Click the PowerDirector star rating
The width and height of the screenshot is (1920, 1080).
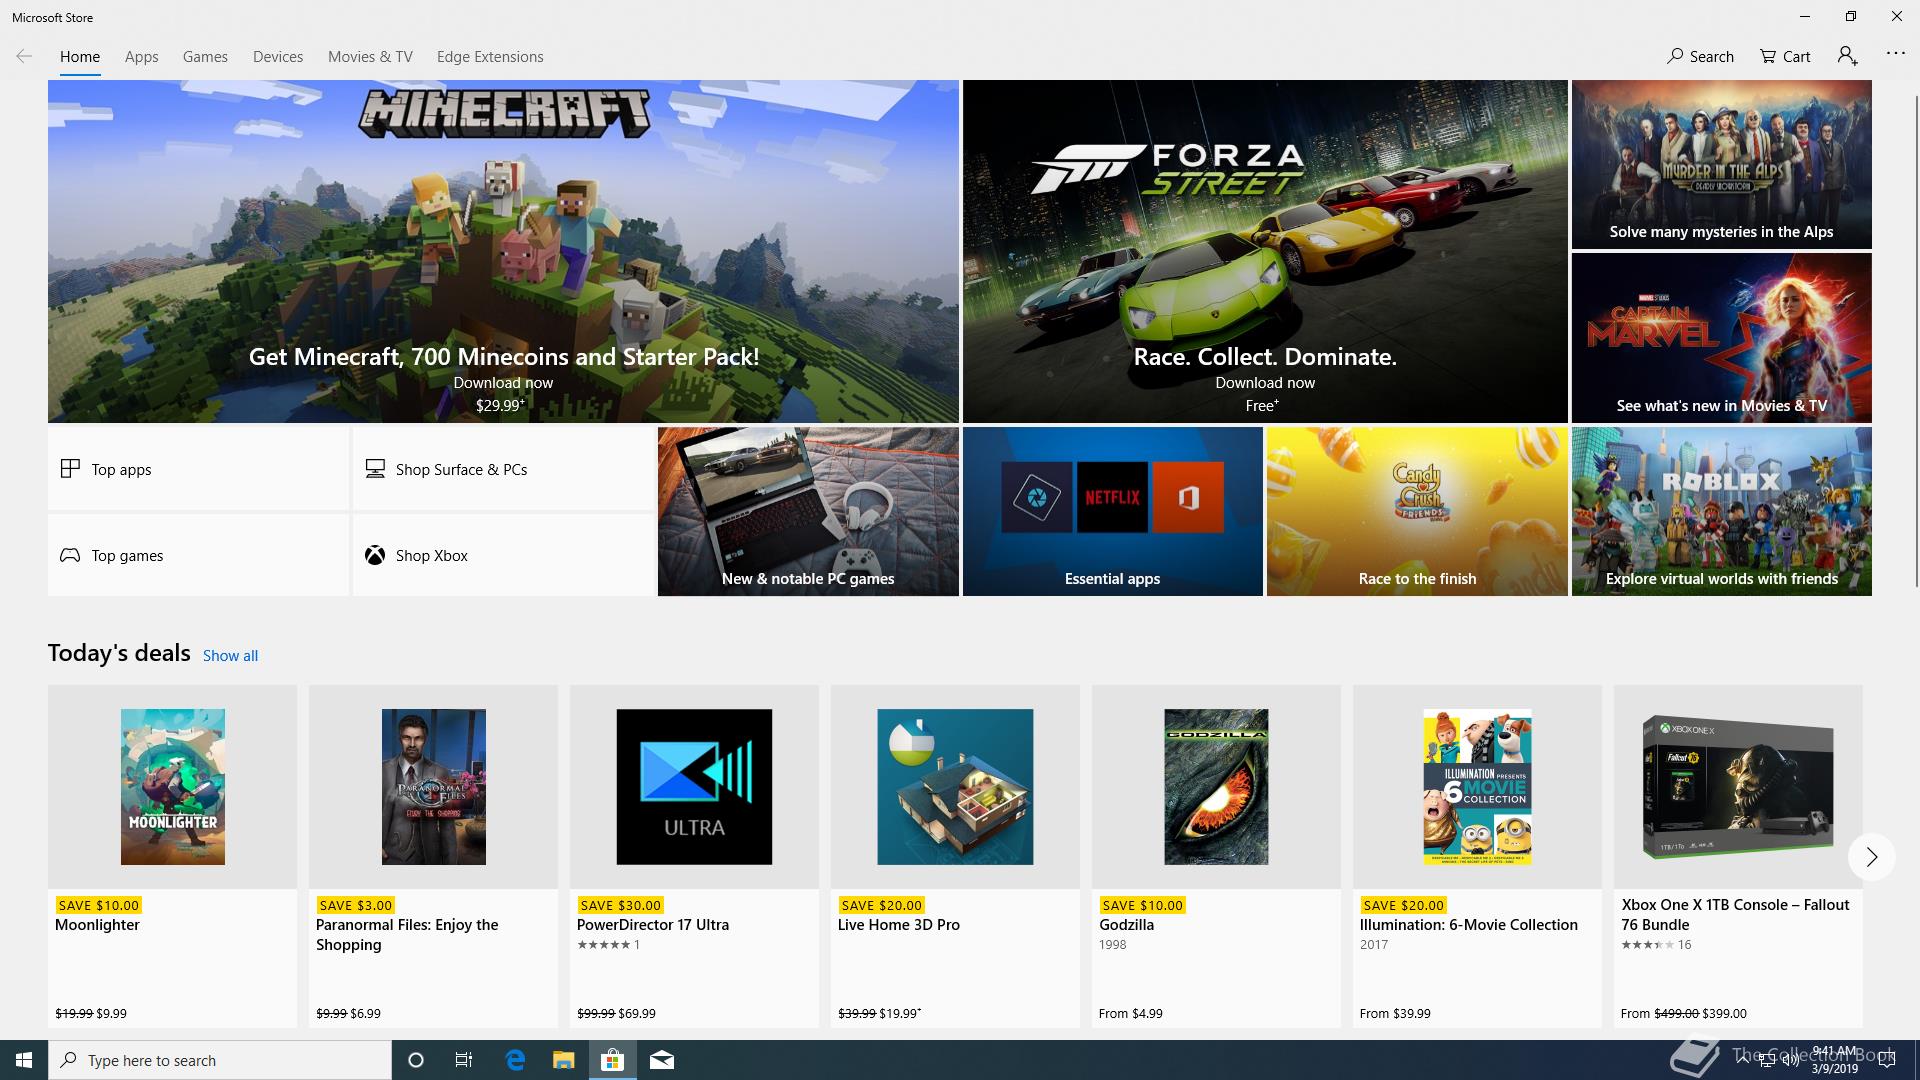tap(604, 945)
